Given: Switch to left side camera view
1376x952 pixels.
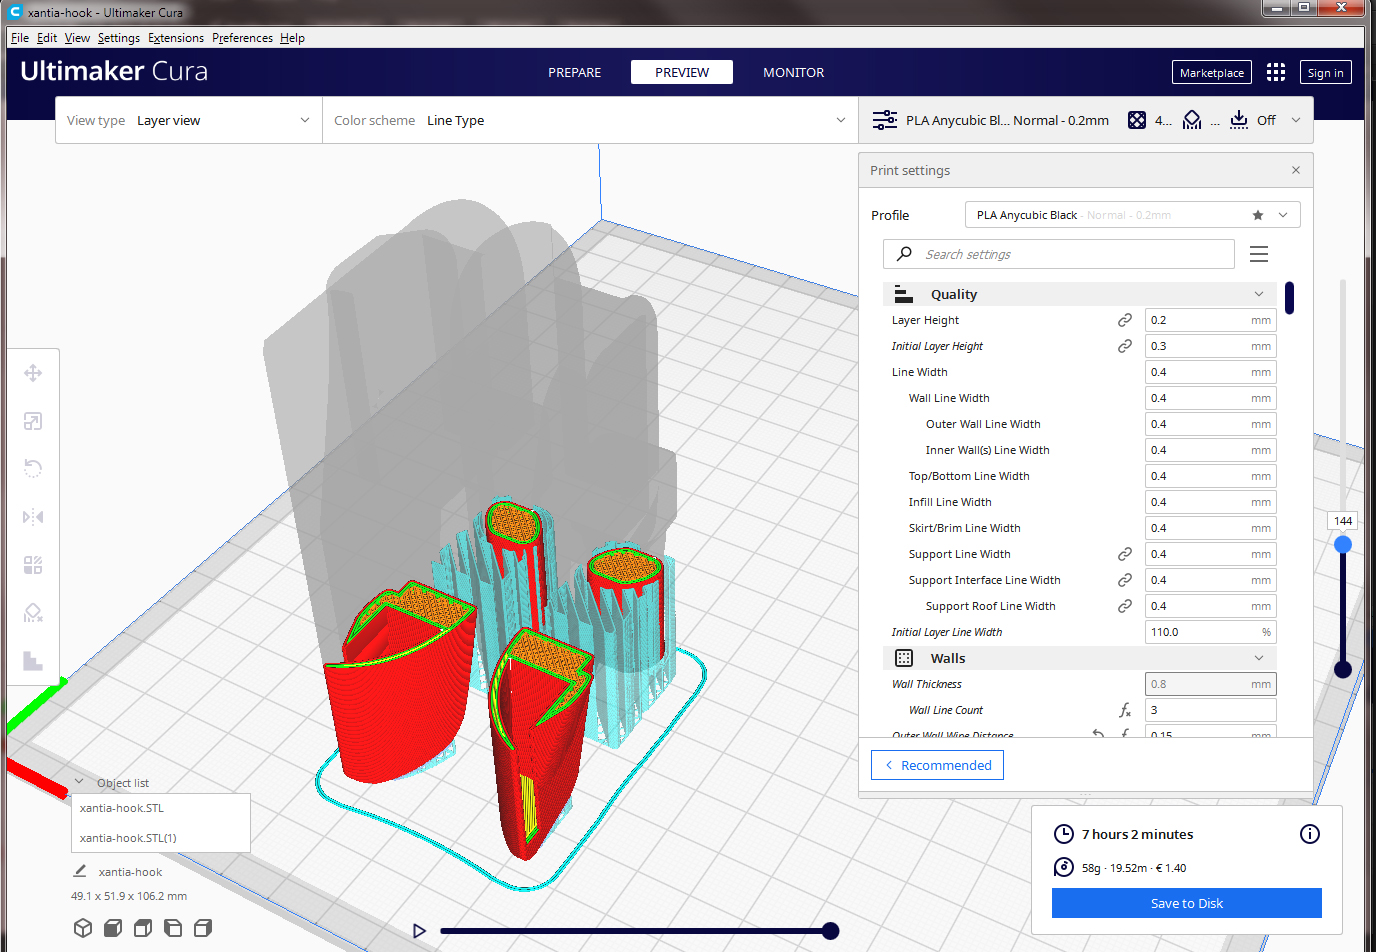Looking at the screenshot, I should click(x=173, y=928).
